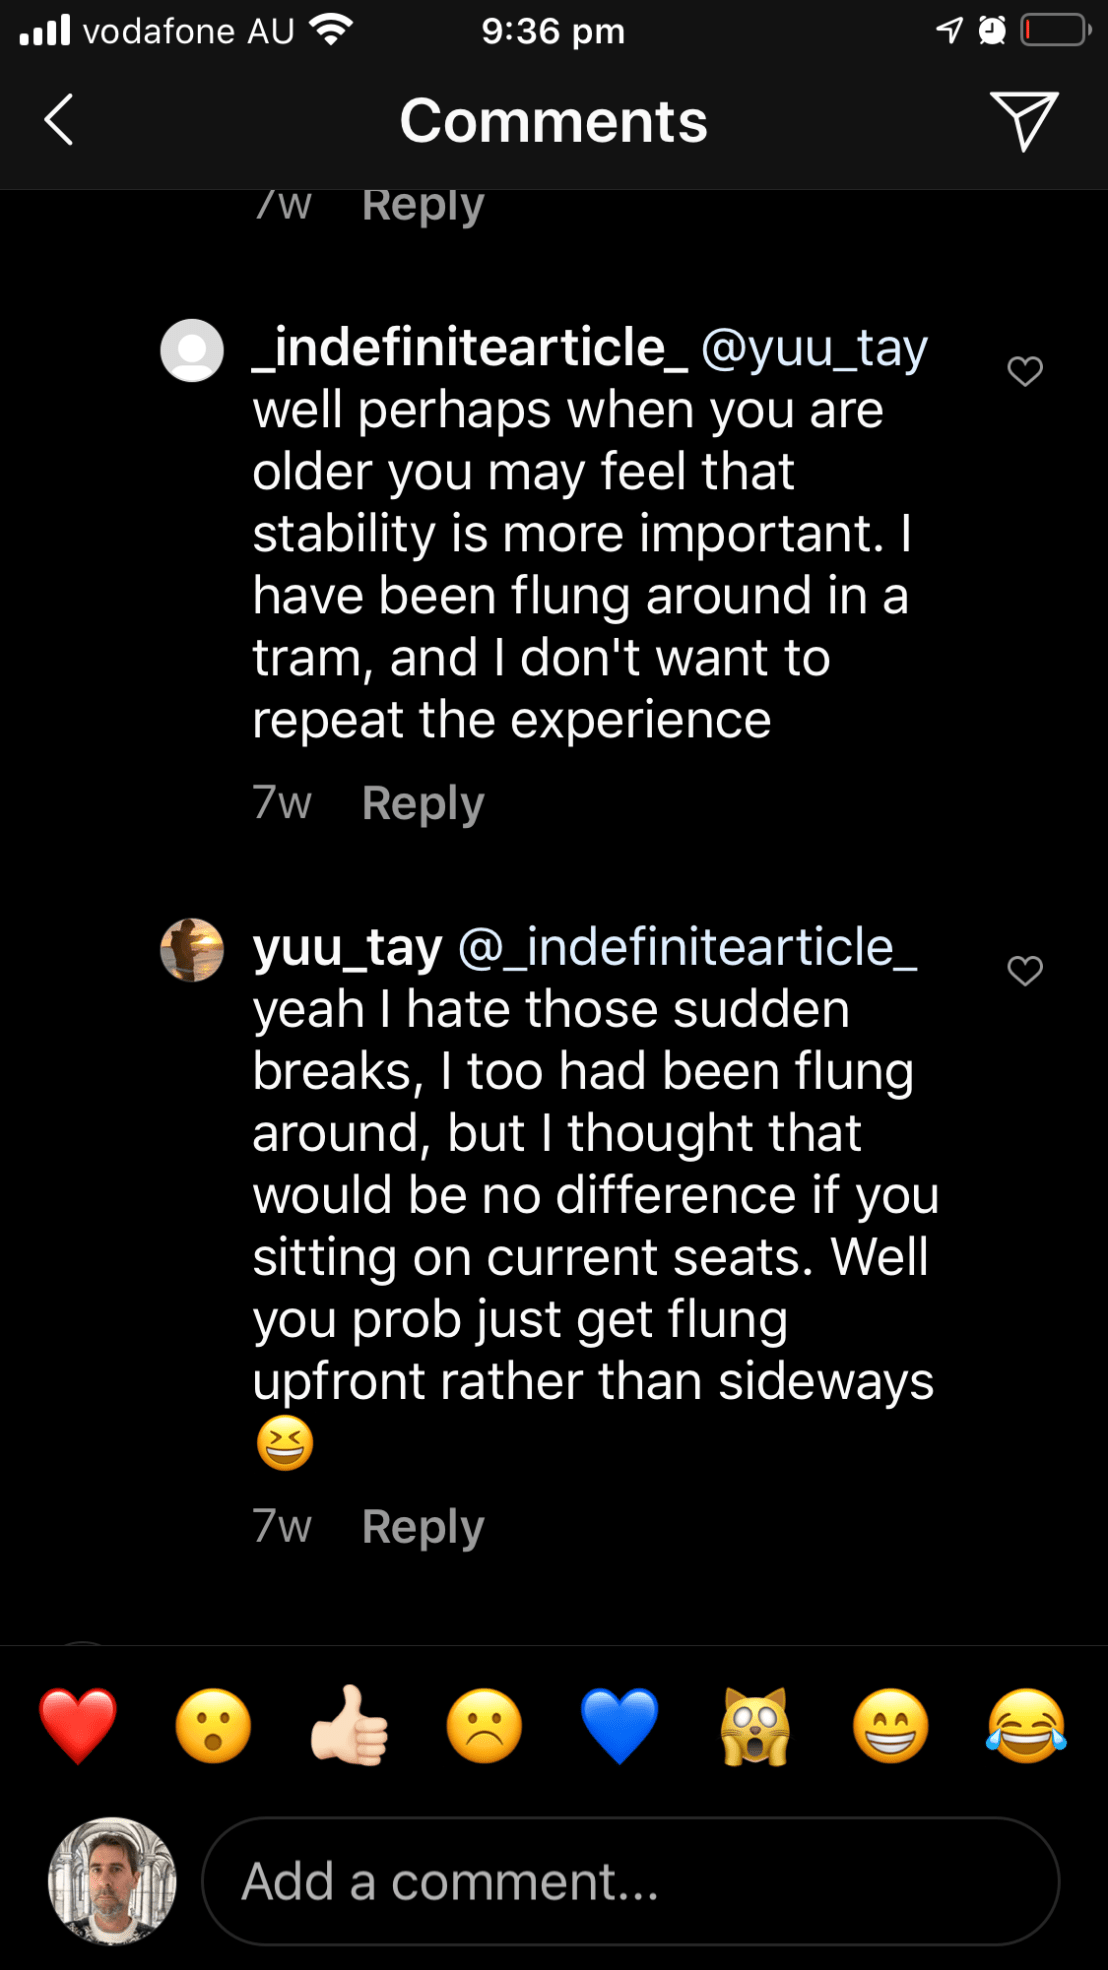The image size is (1108, 1970).
Task: Insert thumbs up emoji reaction
Action: [349, 1726]
